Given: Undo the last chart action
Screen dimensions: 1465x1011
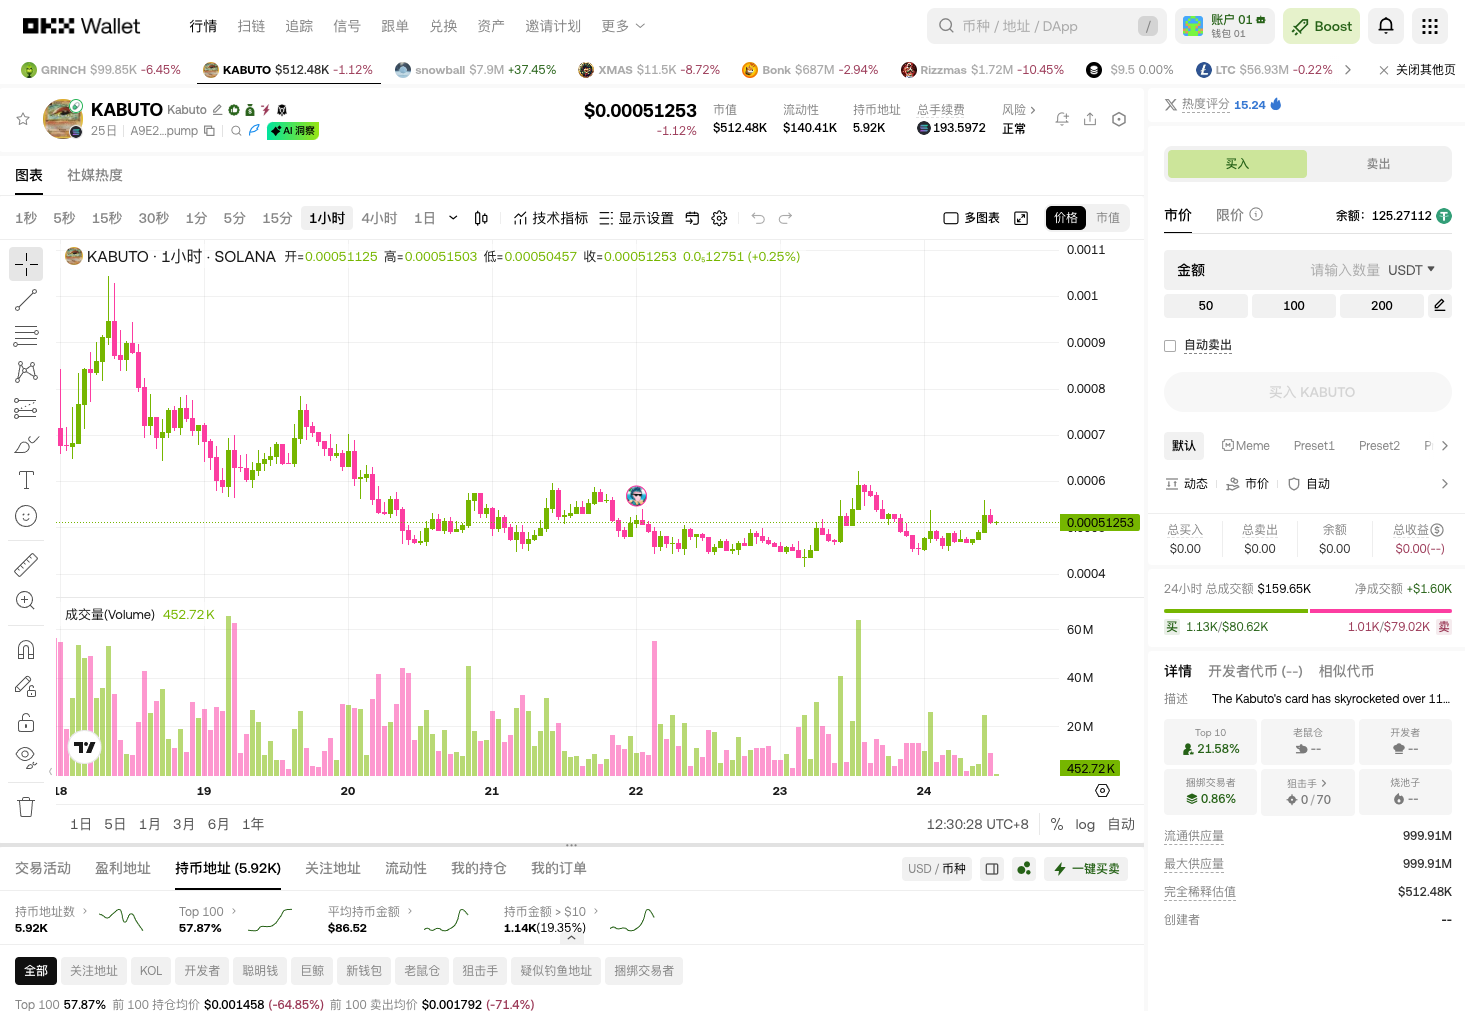Looking at the screenshot, I should (759, 218).
